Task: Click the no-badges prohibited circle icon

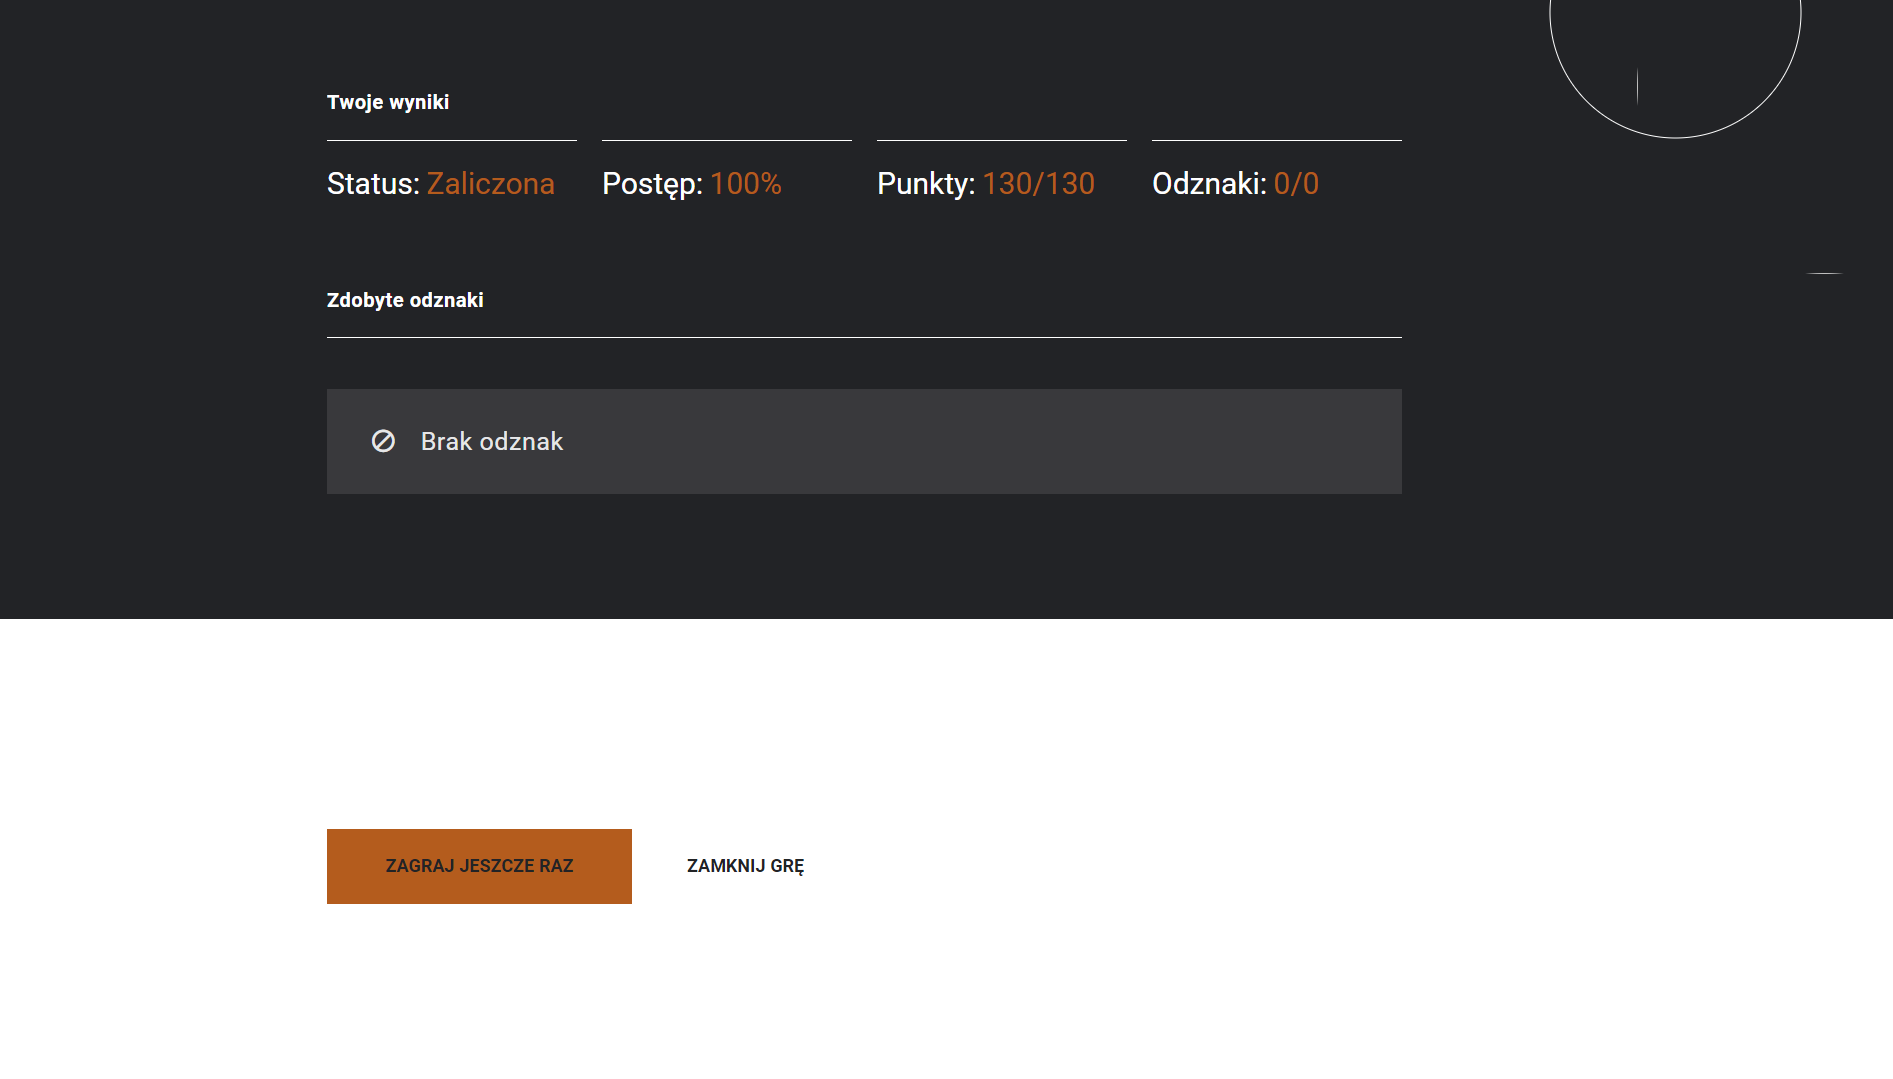Action: 383,441
